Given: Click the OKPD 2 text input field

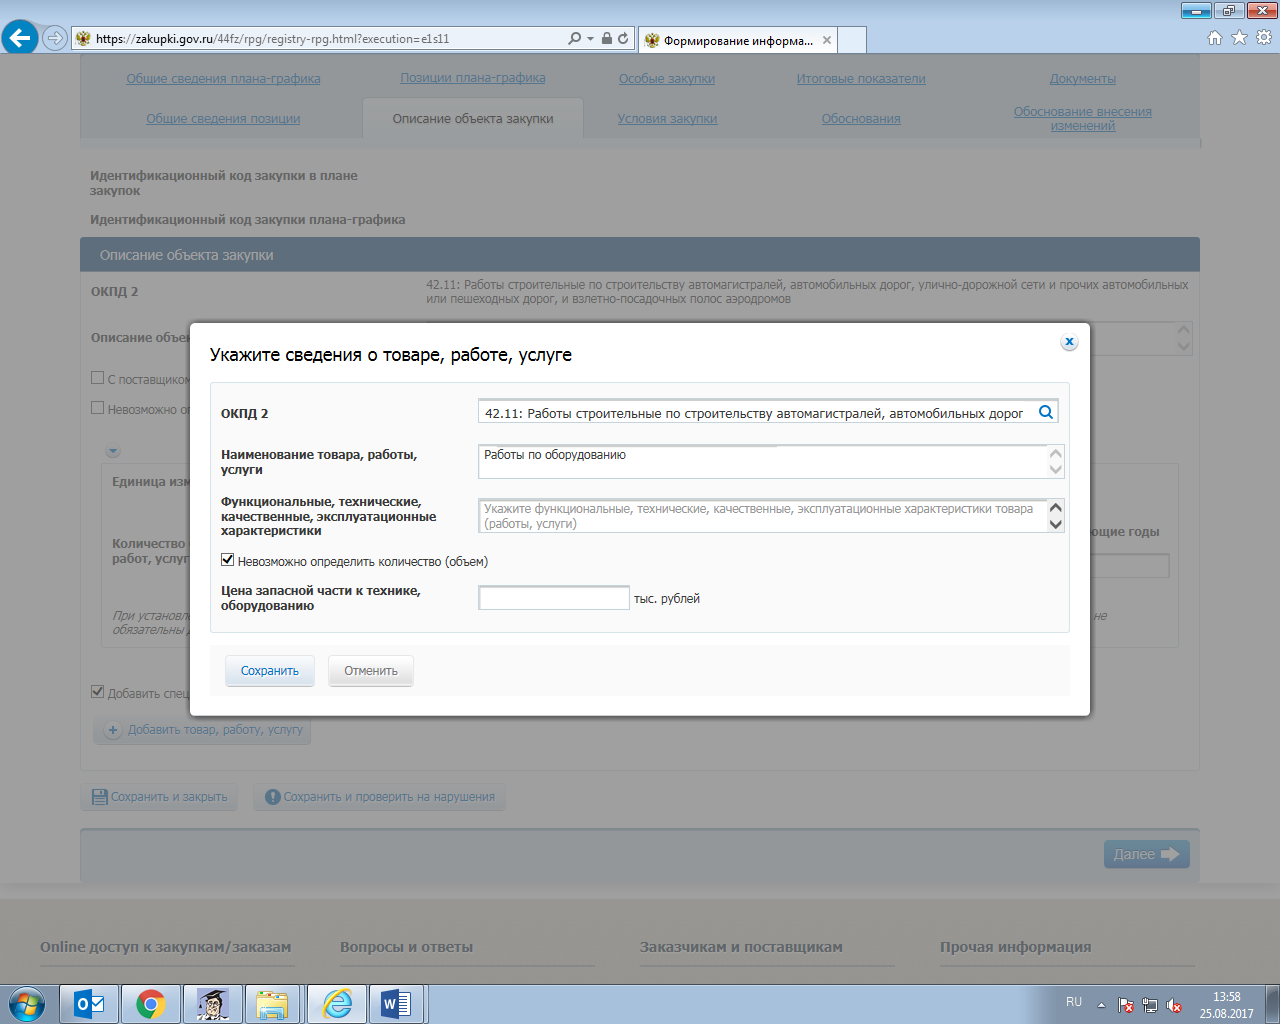Looking at the screenshot, I should click(756, 413).
